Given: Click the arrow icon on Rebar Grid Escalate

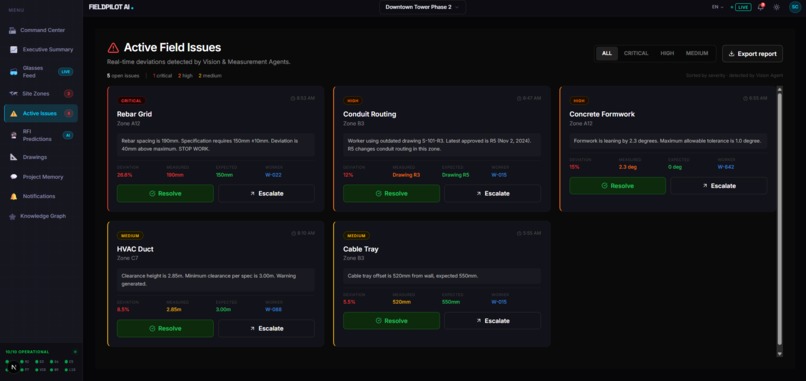Looking at the screenshot, I should click(252, 194).
